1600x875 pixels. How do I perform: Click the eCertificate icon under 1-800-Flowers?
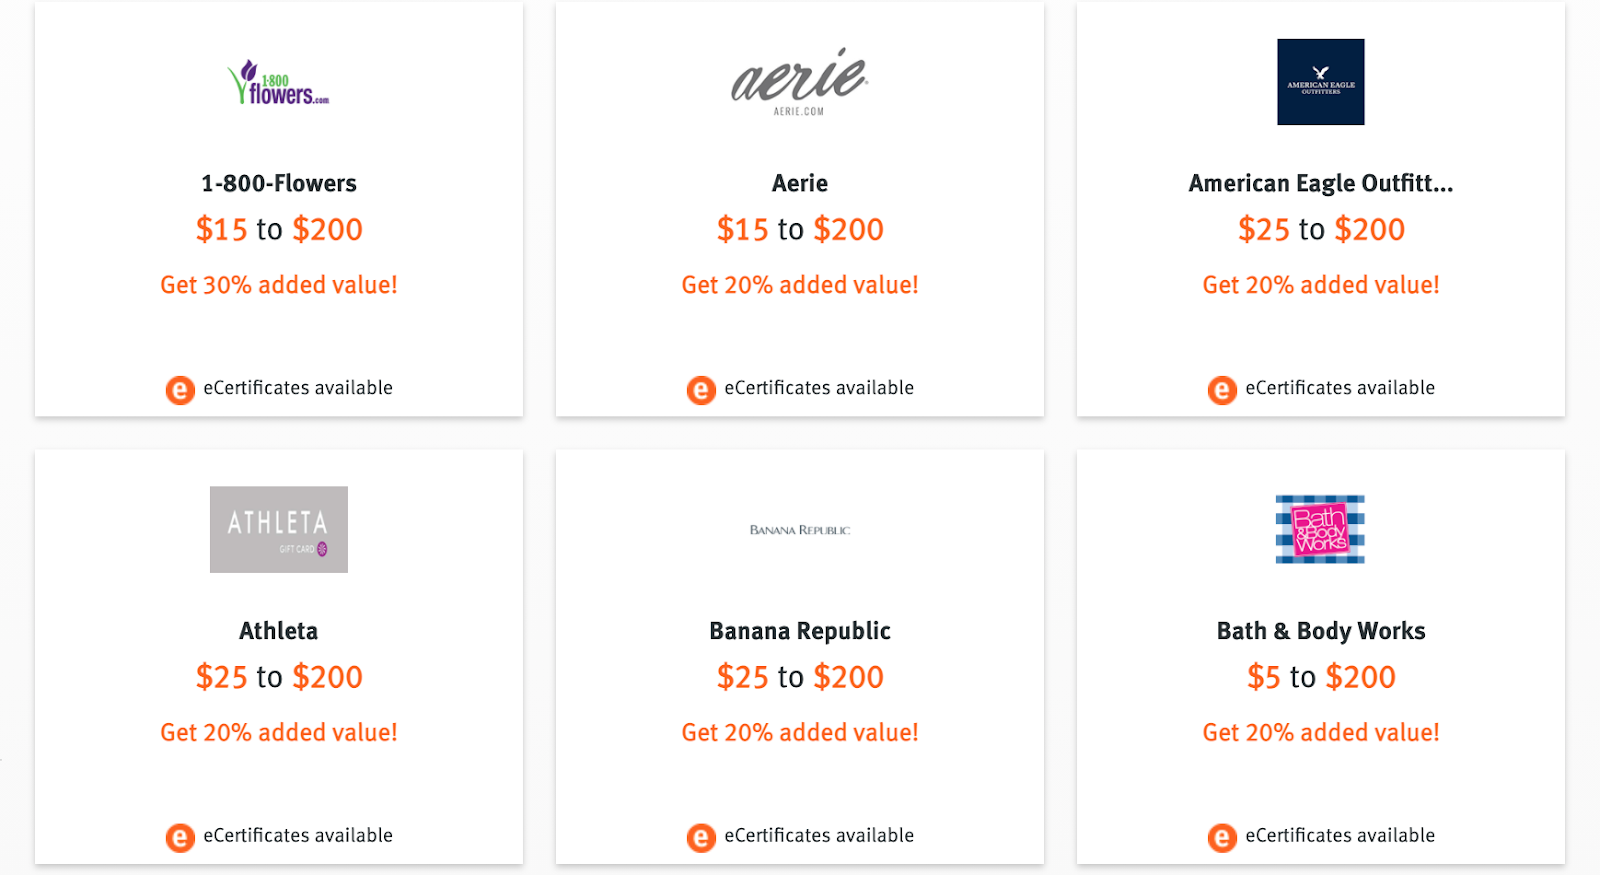click(x=180, y=389)
